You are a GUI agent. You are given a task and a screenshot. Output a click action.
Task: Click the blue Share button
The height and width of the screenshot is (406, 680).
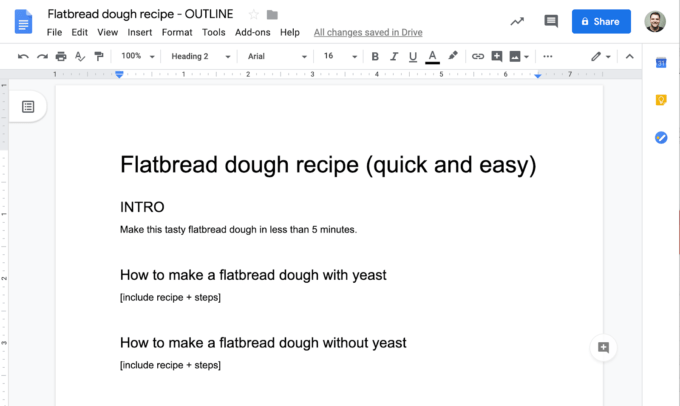[601, 21]
